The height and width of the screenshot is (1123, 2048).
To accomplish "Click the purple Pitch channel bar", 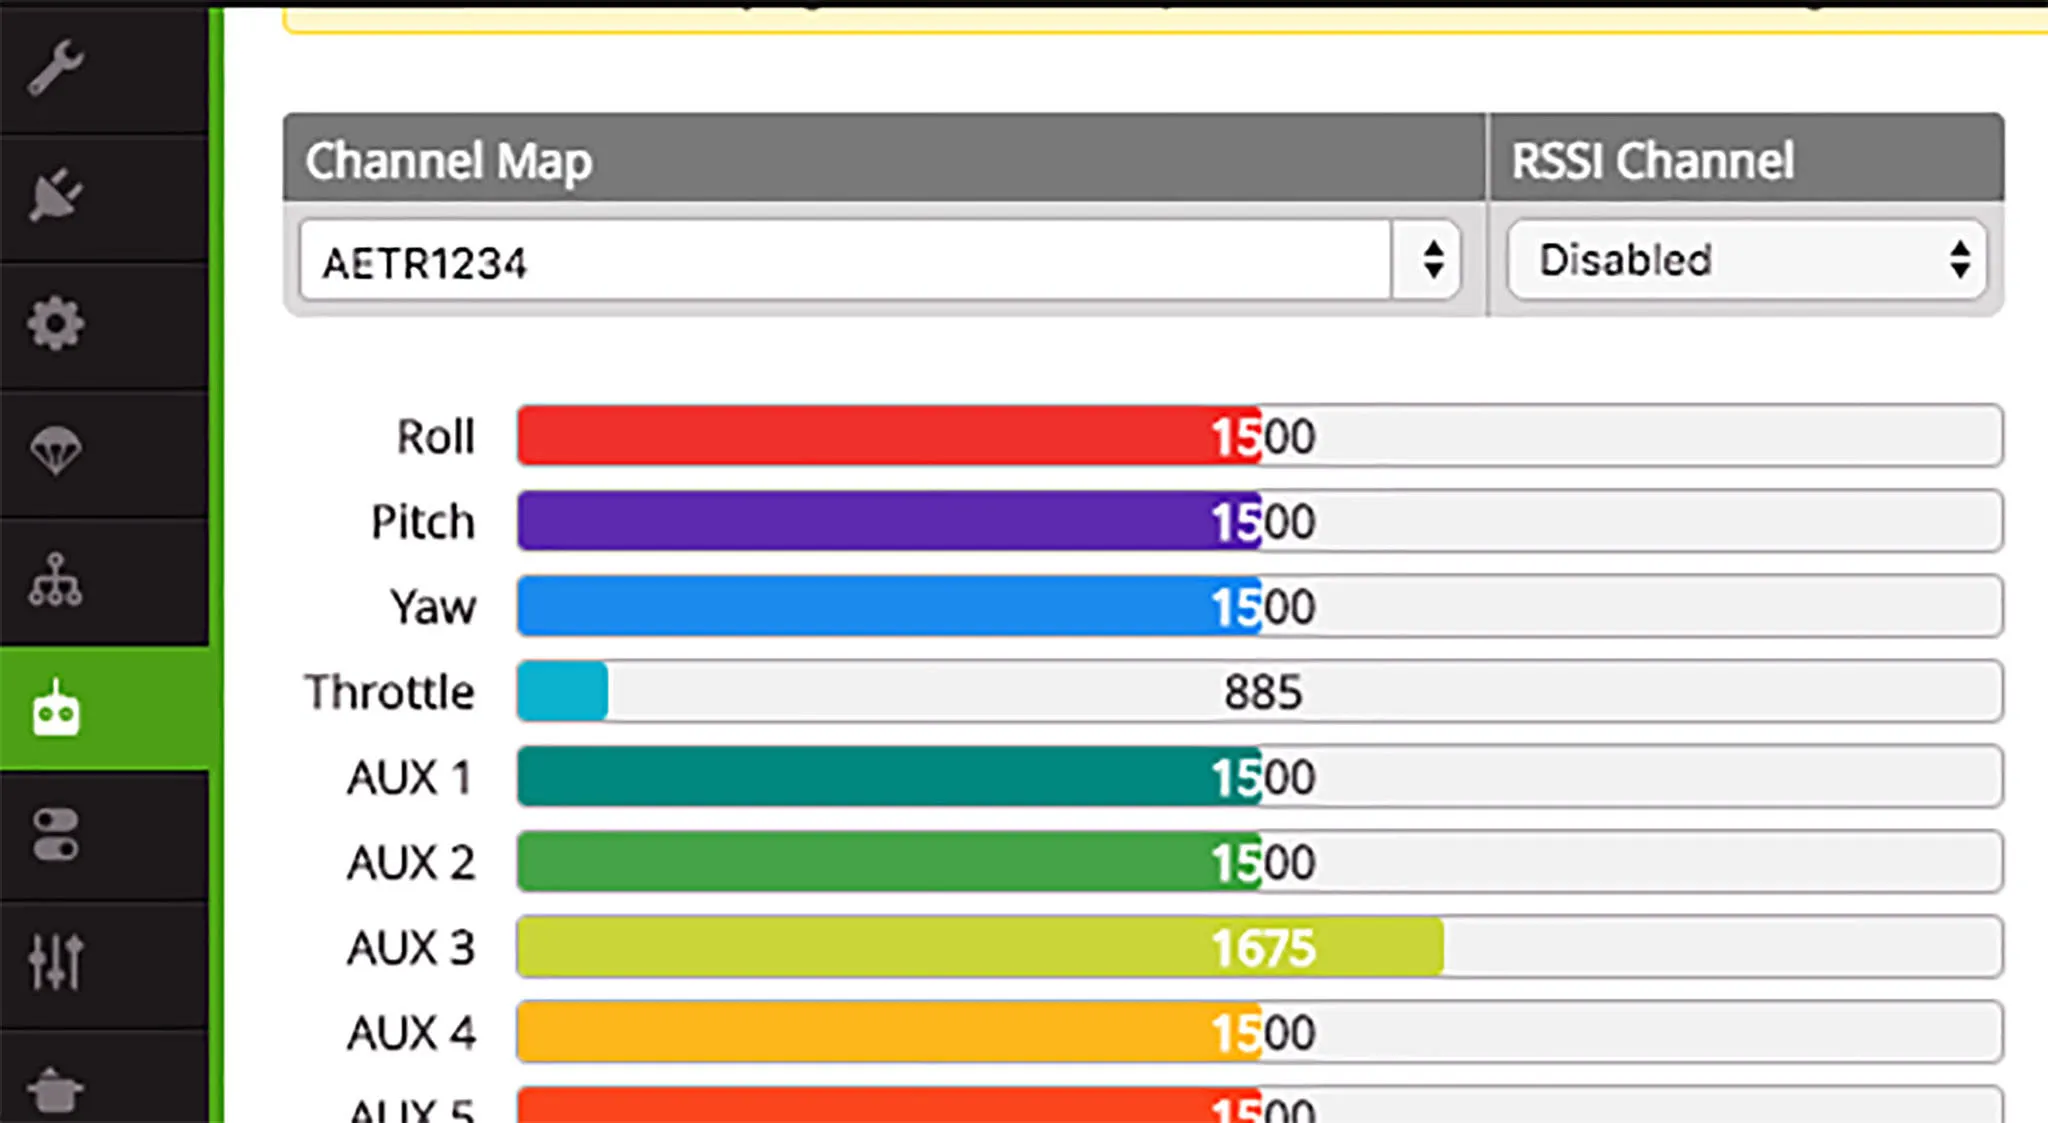I will tap(1260, 521).
